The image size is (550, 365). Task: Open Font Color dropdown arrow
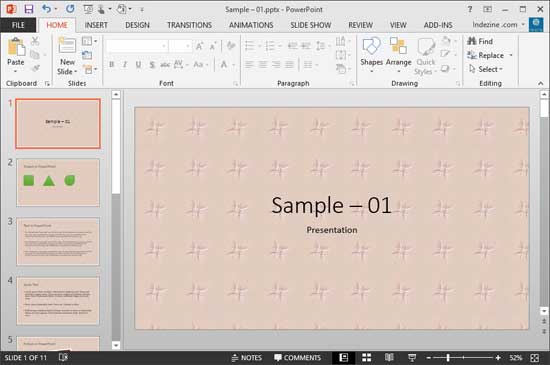pyautogui.click(x=233, y=65)
